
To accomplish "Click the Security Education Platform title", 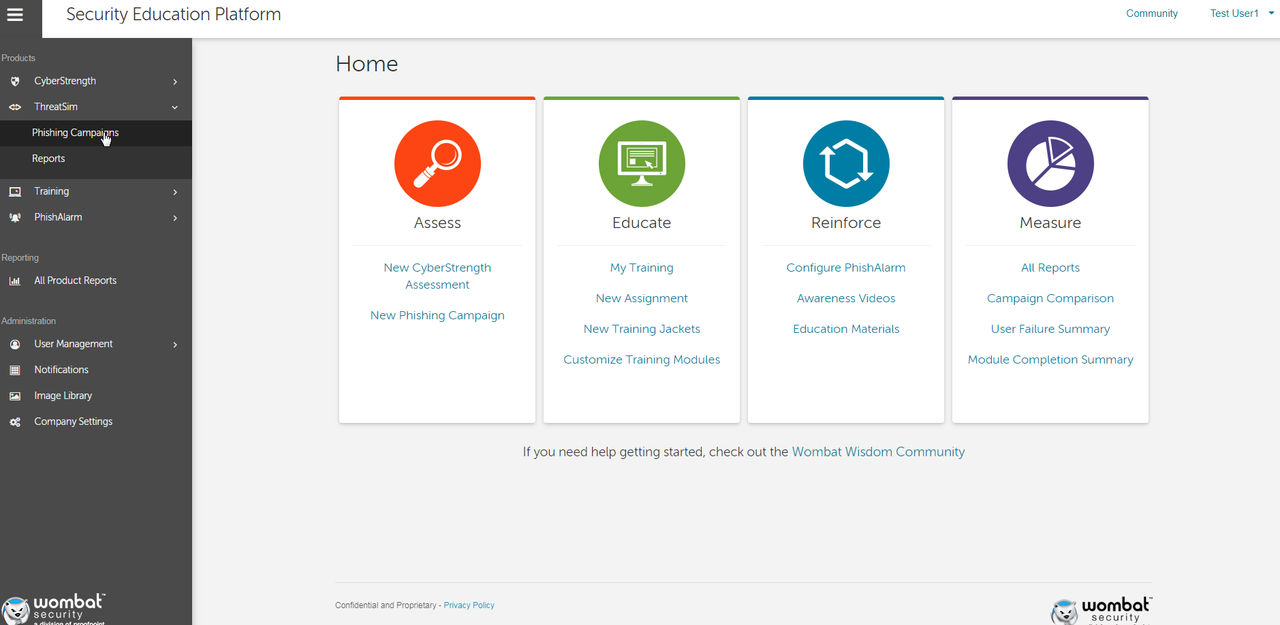I will click(x=173, y=14).
